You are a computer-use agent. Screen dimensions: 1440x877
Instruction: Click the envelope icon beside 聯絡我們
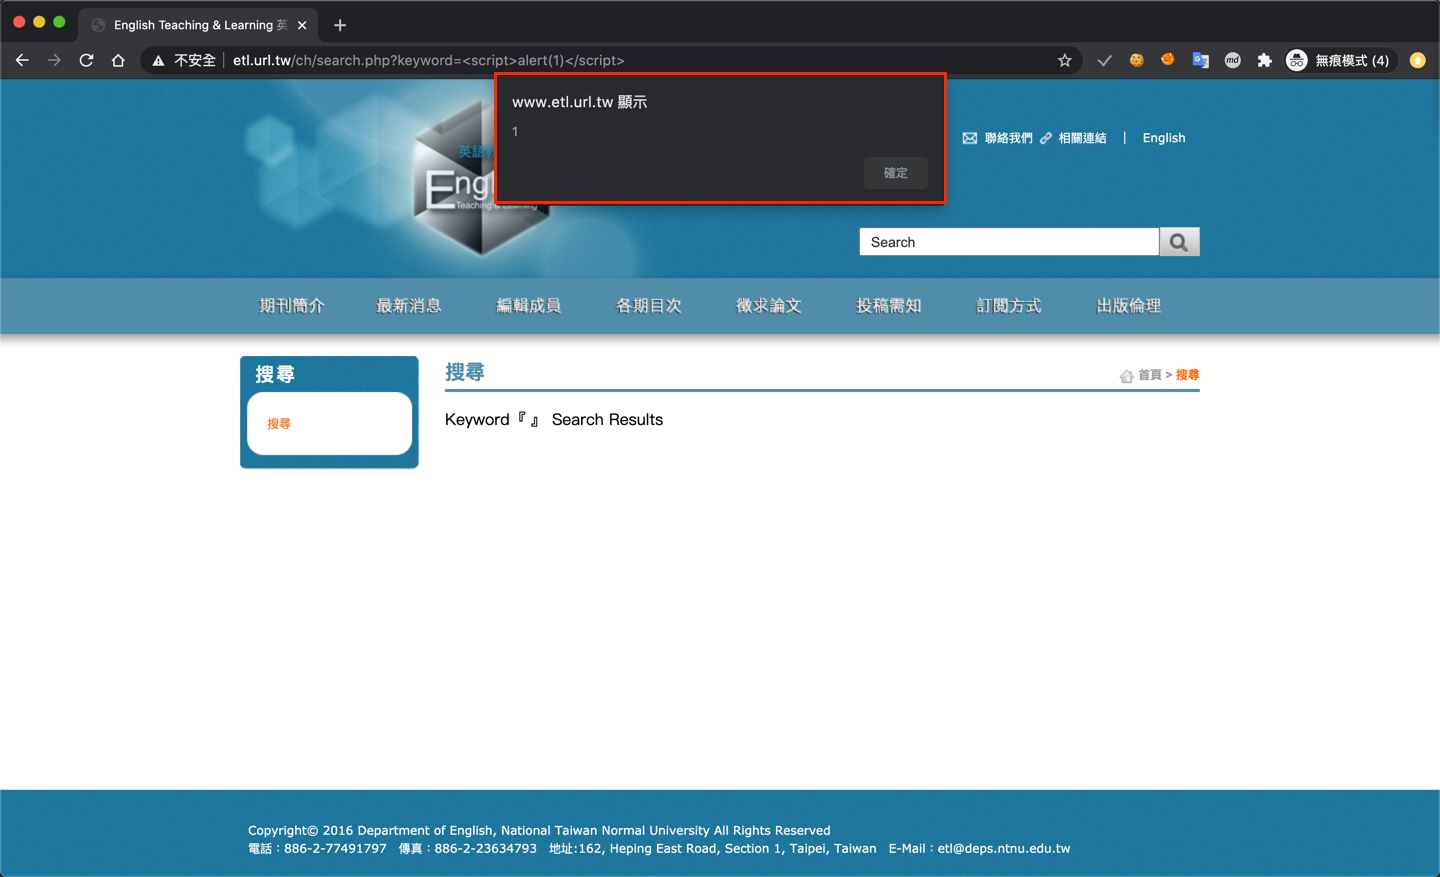[x=970, y=138]
